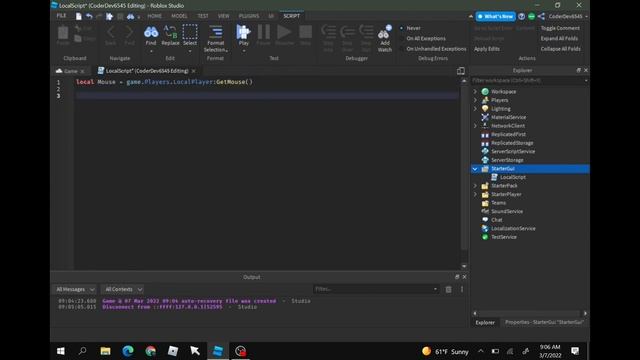Open Microsoft Edge from taskbar

[x=128, y=351]
